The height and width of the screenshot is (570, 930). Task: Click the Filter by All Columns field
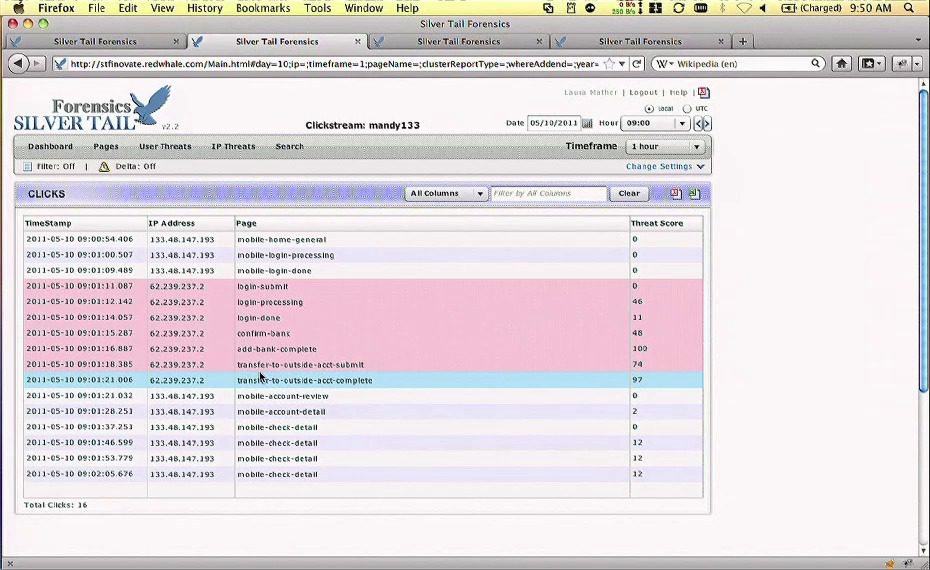pyautogui.click(x=549, y=193)
